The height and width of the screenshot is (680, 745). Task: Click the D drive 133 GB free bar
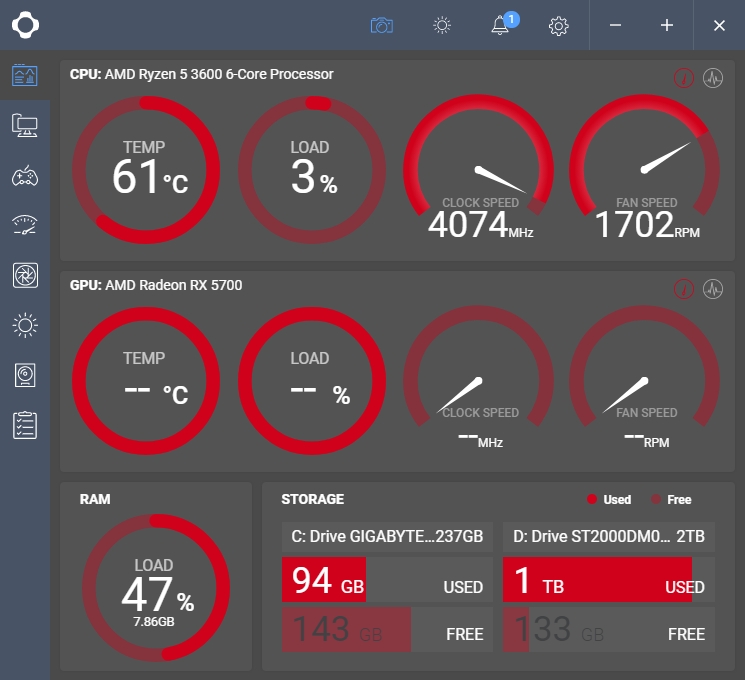pos(609,629)
